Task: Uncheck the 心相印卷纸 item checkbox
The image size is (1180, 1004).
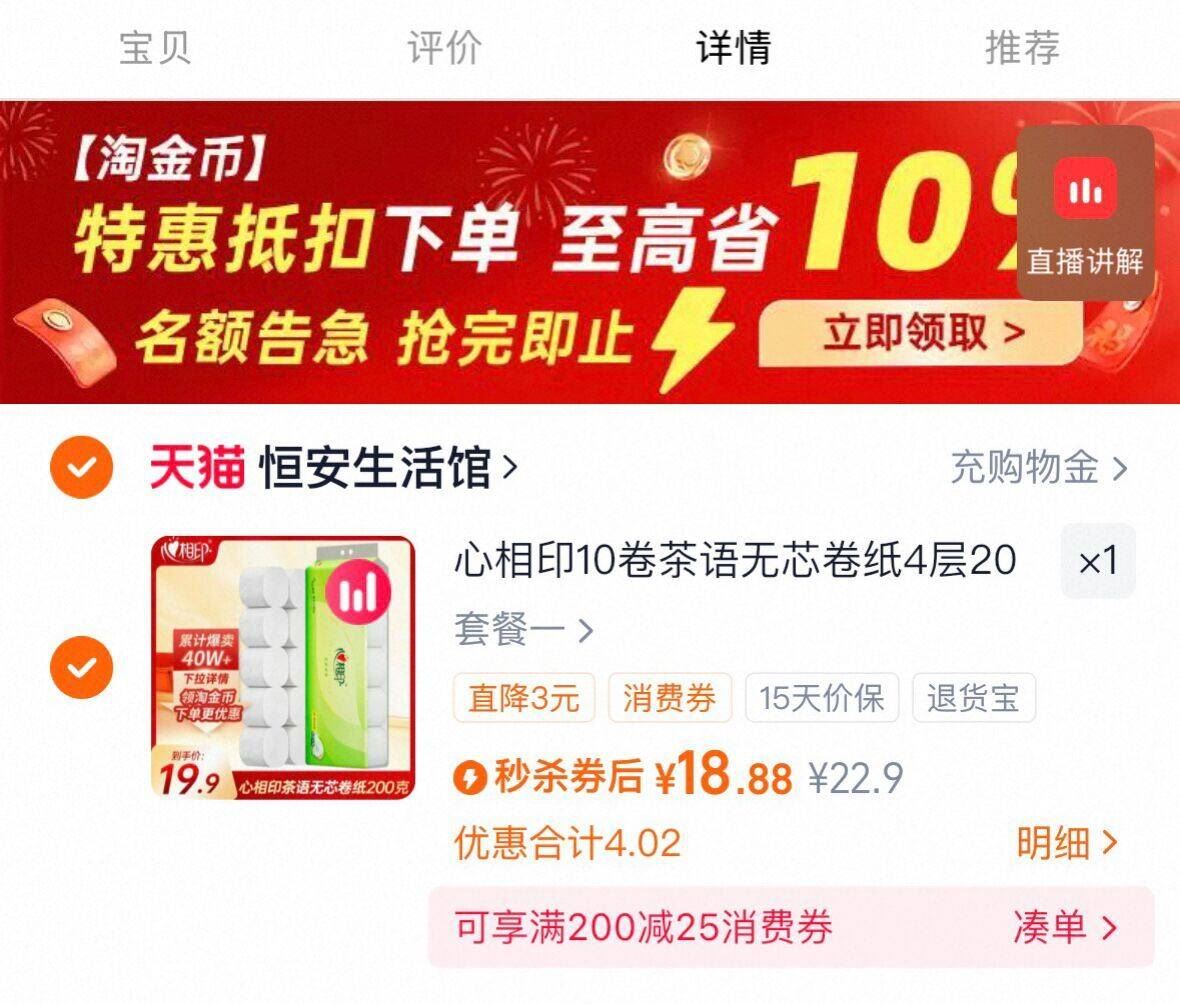Action: [81, 667]
